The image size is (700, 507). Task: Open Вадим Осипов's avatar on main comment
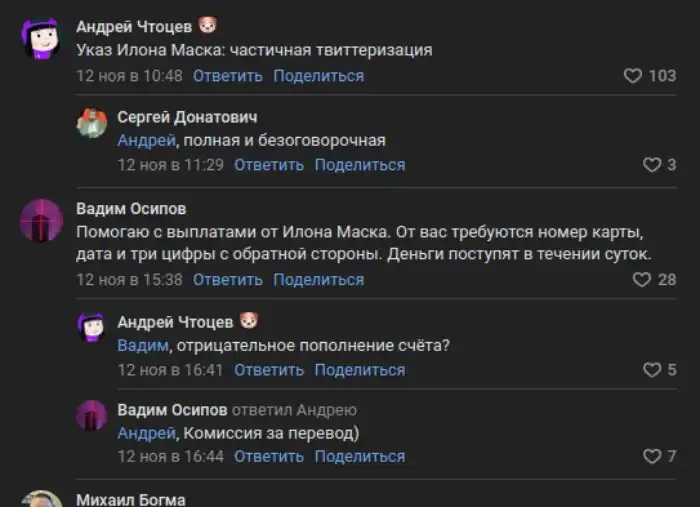click(x=40, y=220)
